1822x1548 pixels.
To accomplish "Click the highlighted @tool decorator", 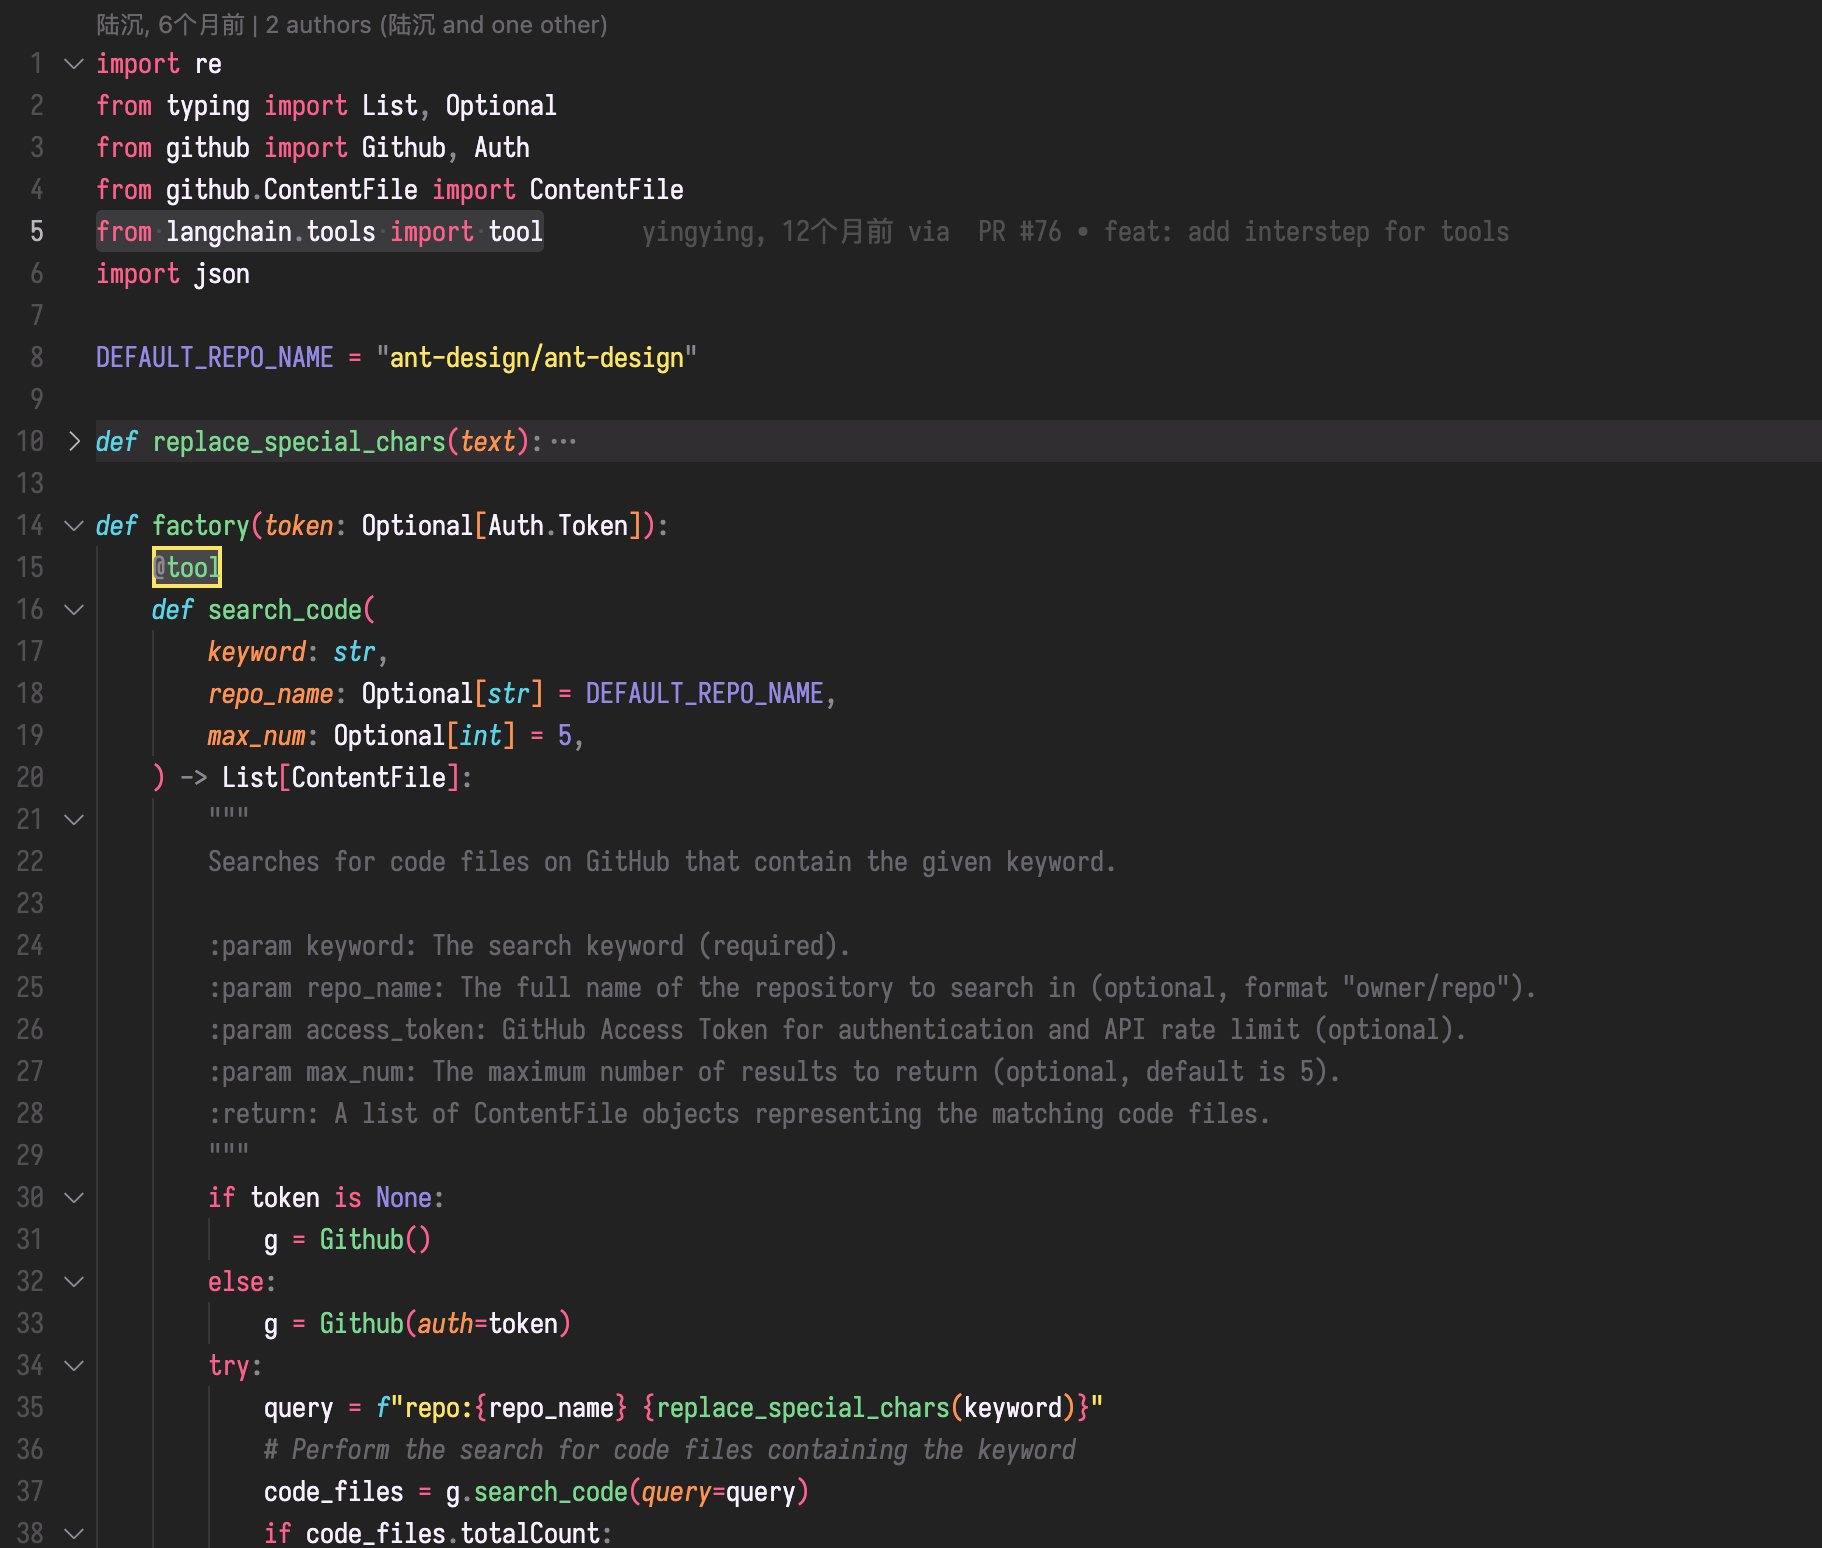I will pos(187,568).
